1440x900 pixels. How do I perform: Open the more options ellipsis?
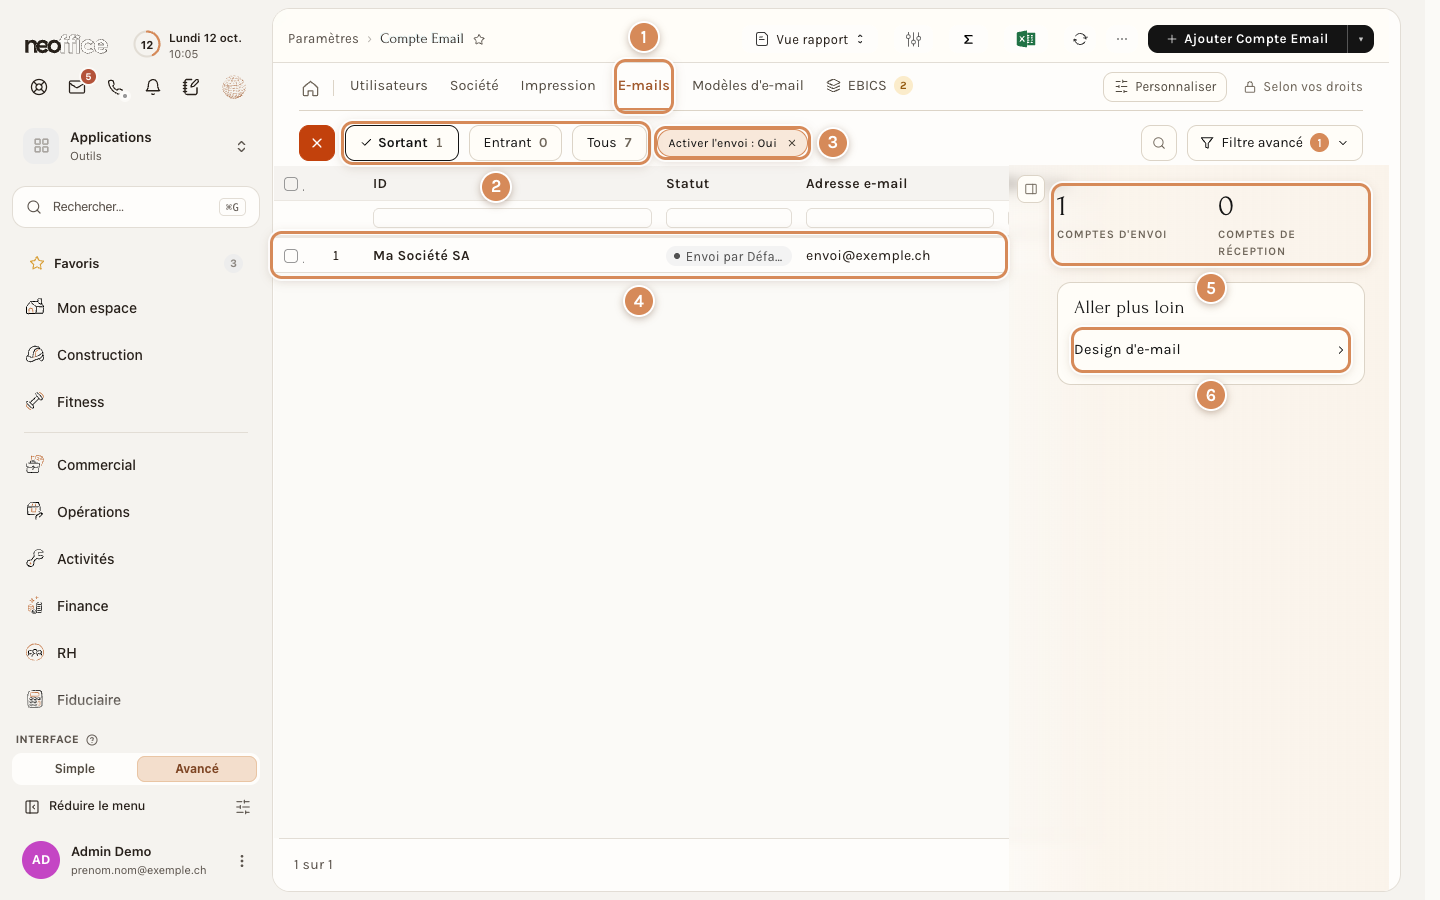click(1122, 39)
